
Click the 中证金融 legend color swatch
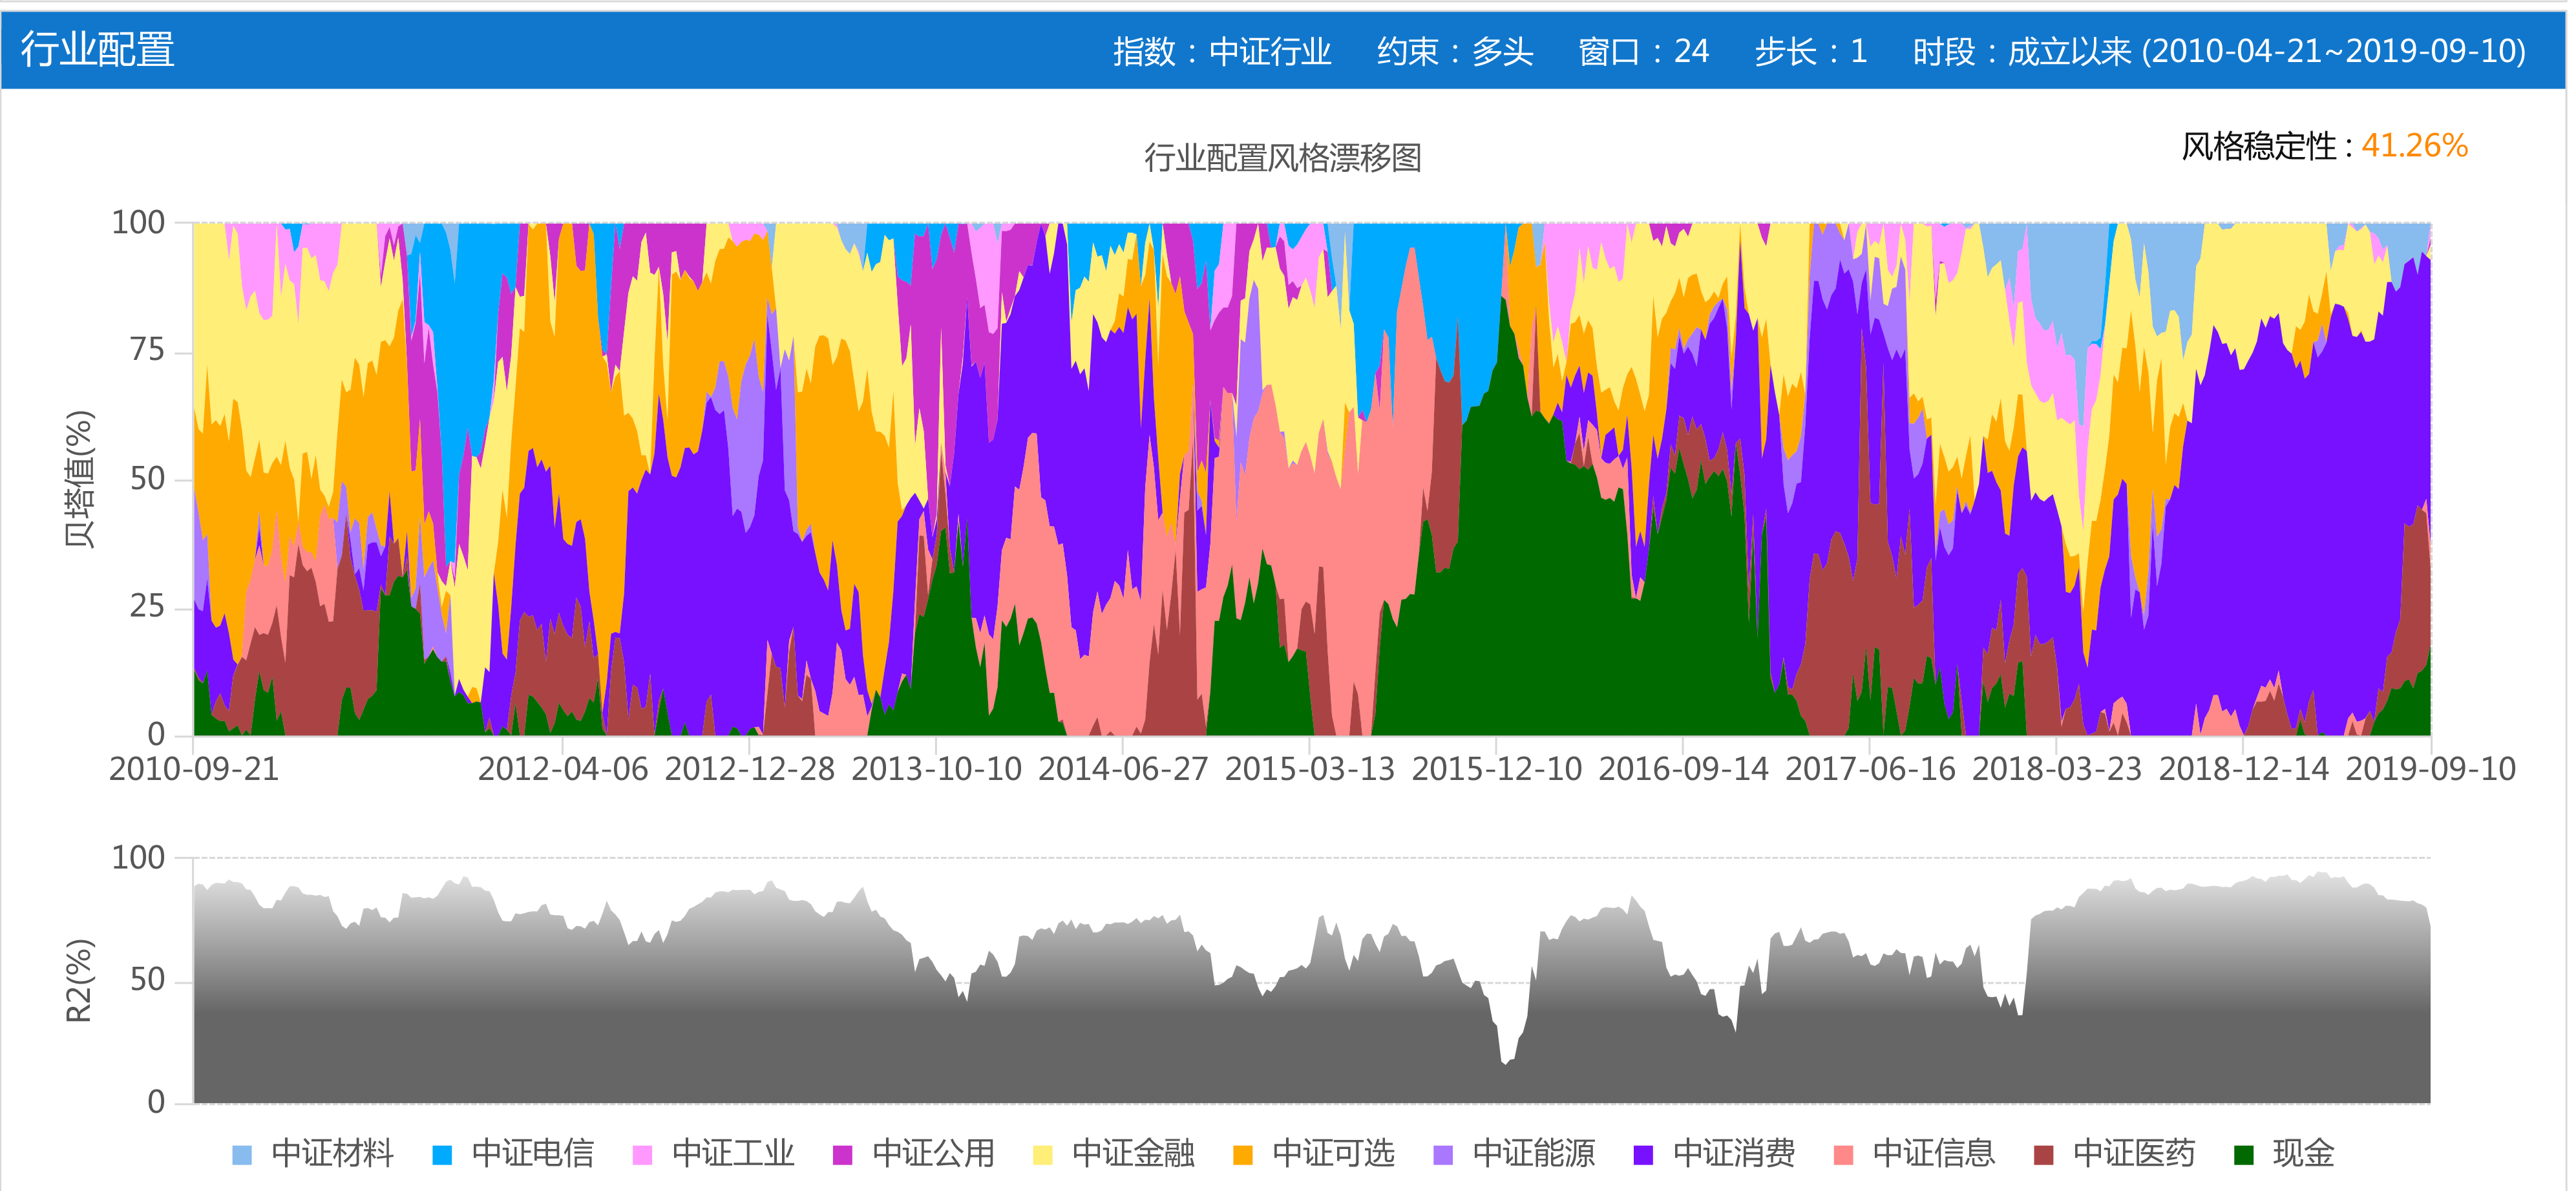point(1043,1155)
